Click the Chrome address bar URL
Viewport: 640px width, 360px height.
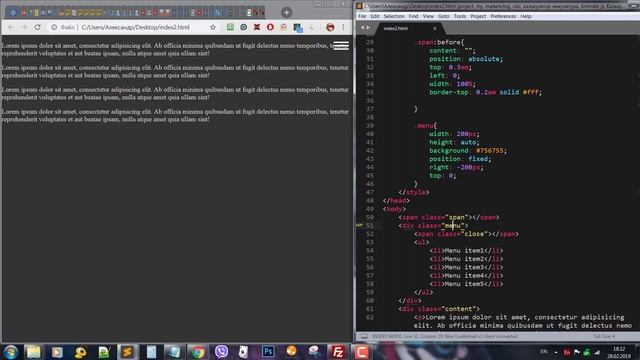[135, 27]
